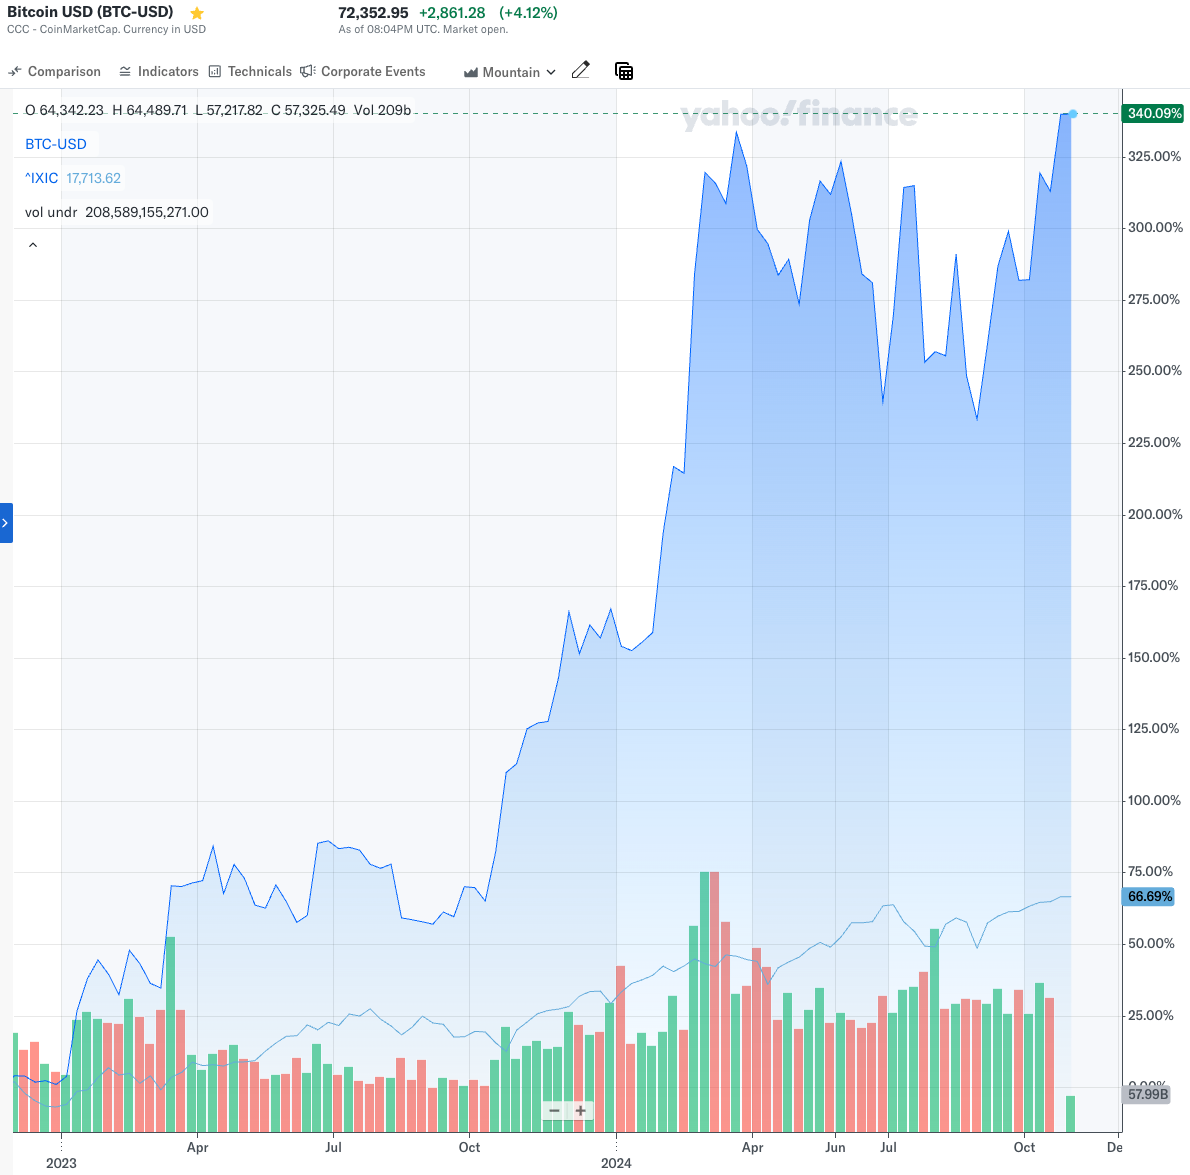Open the data table calculator icon
This screenshot has width=1190, height=1175.
[x=624, y=71]
